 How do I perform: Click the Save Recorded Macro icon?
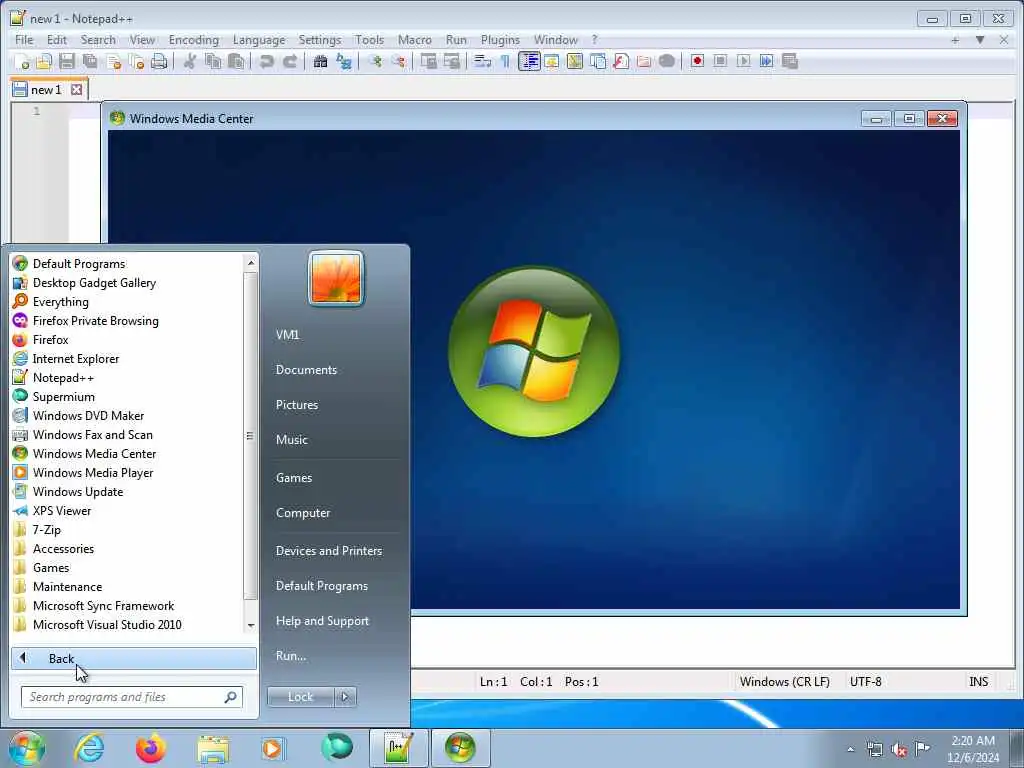790,61
